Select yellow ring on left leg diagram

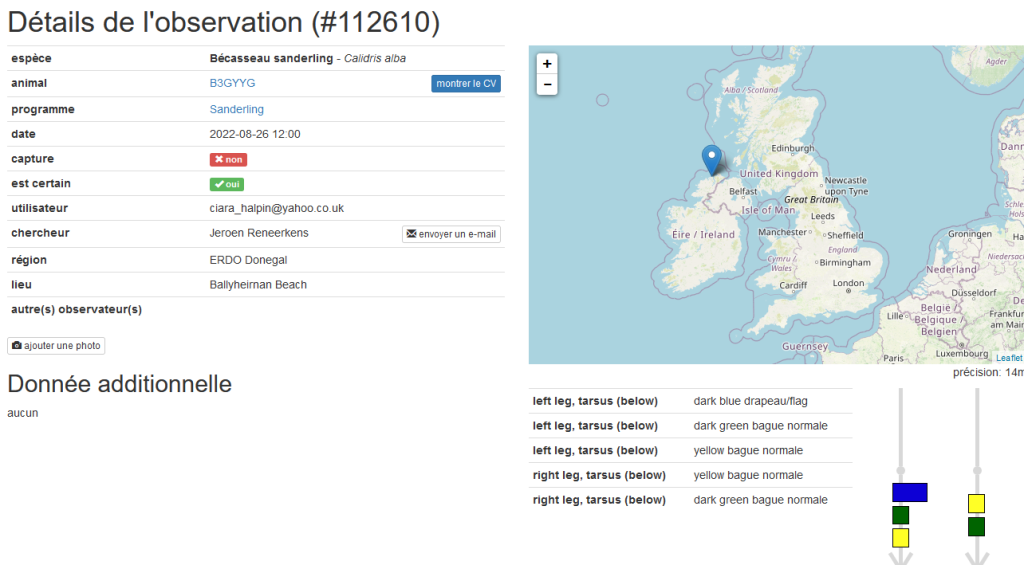900,537
